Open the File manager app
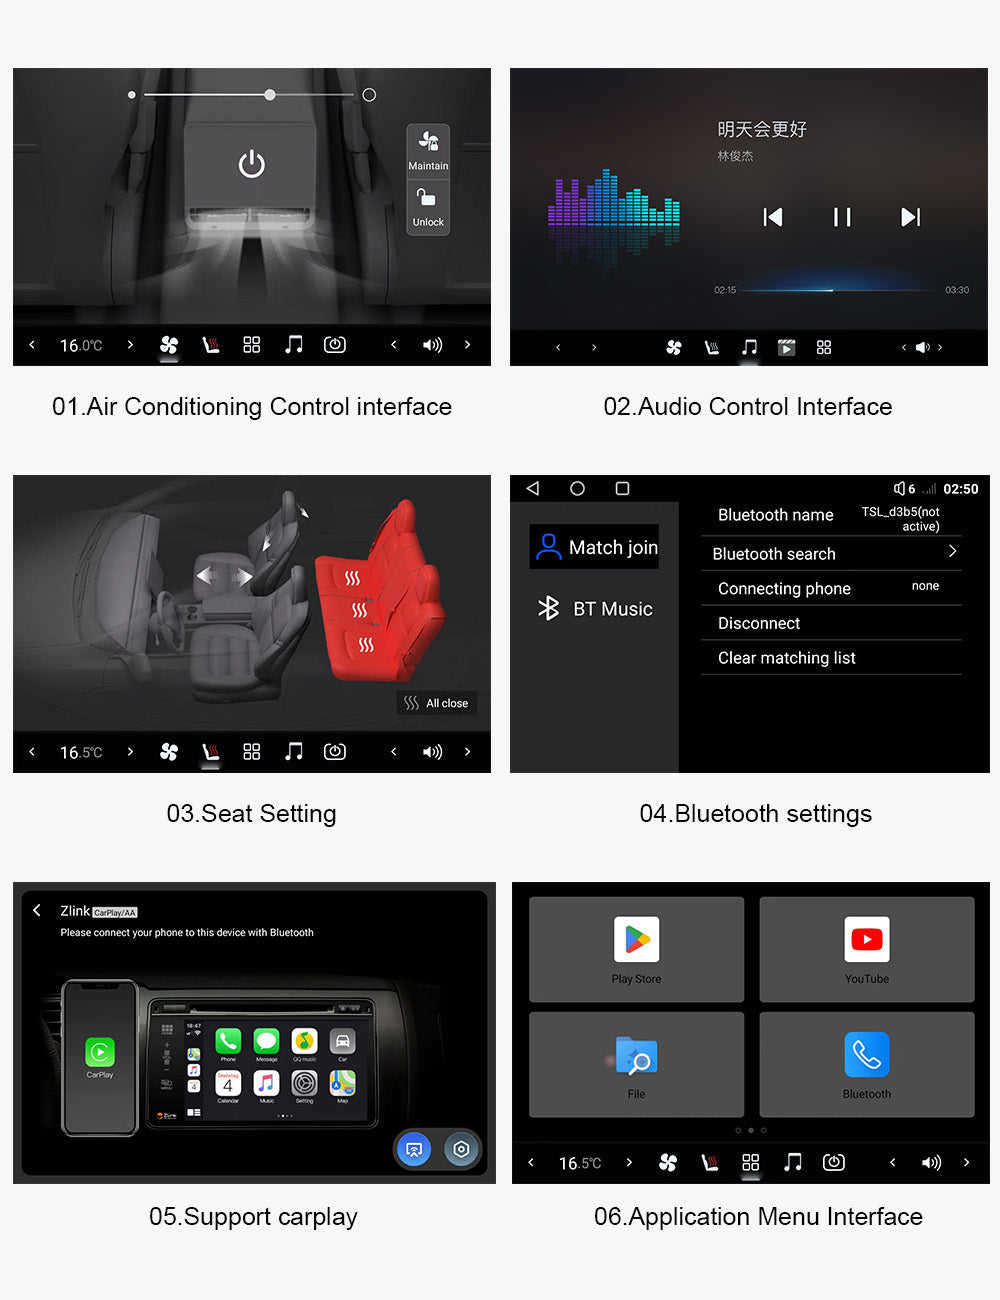 (x=636, y=1063)
